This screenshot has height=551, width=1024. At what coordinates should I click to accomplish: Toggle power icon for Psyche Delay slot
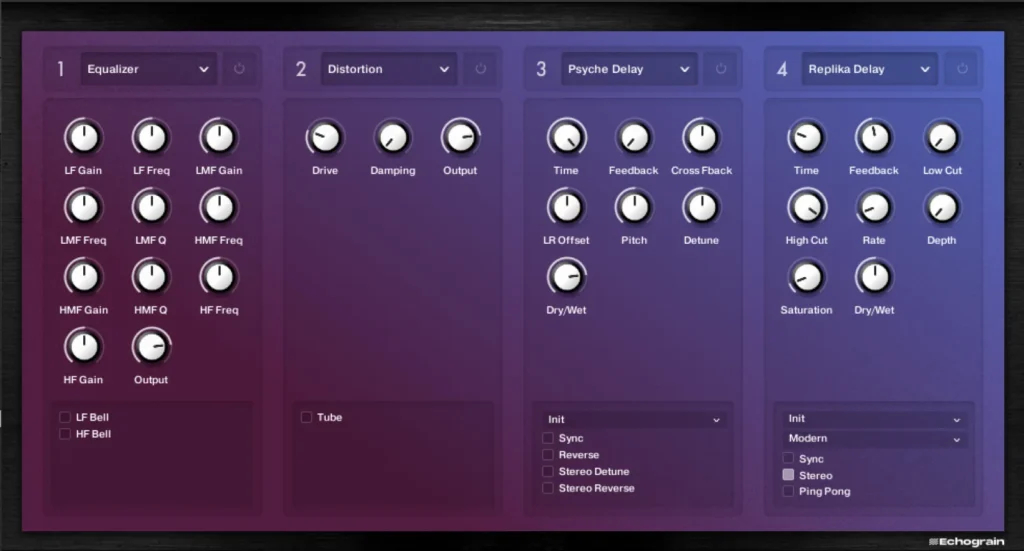720,69
